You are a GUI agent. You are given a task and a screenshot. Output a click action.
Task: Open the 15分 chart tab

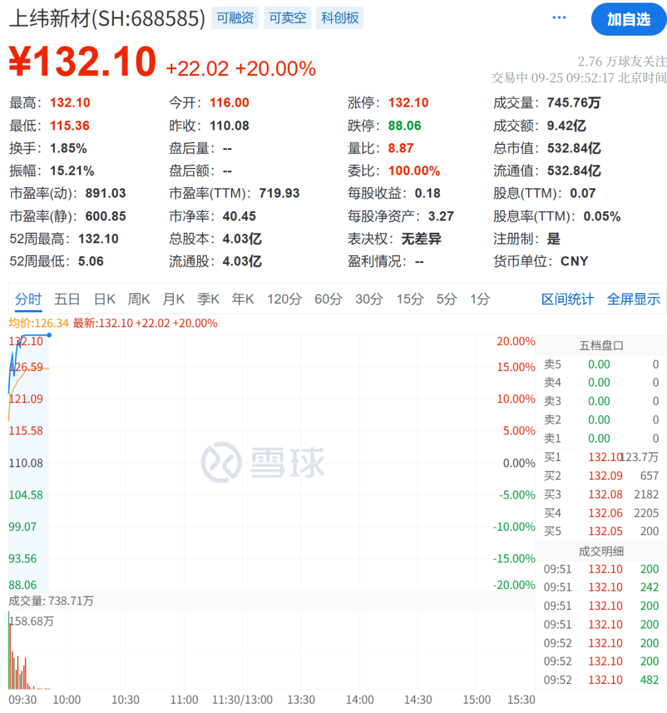[410, 299]
